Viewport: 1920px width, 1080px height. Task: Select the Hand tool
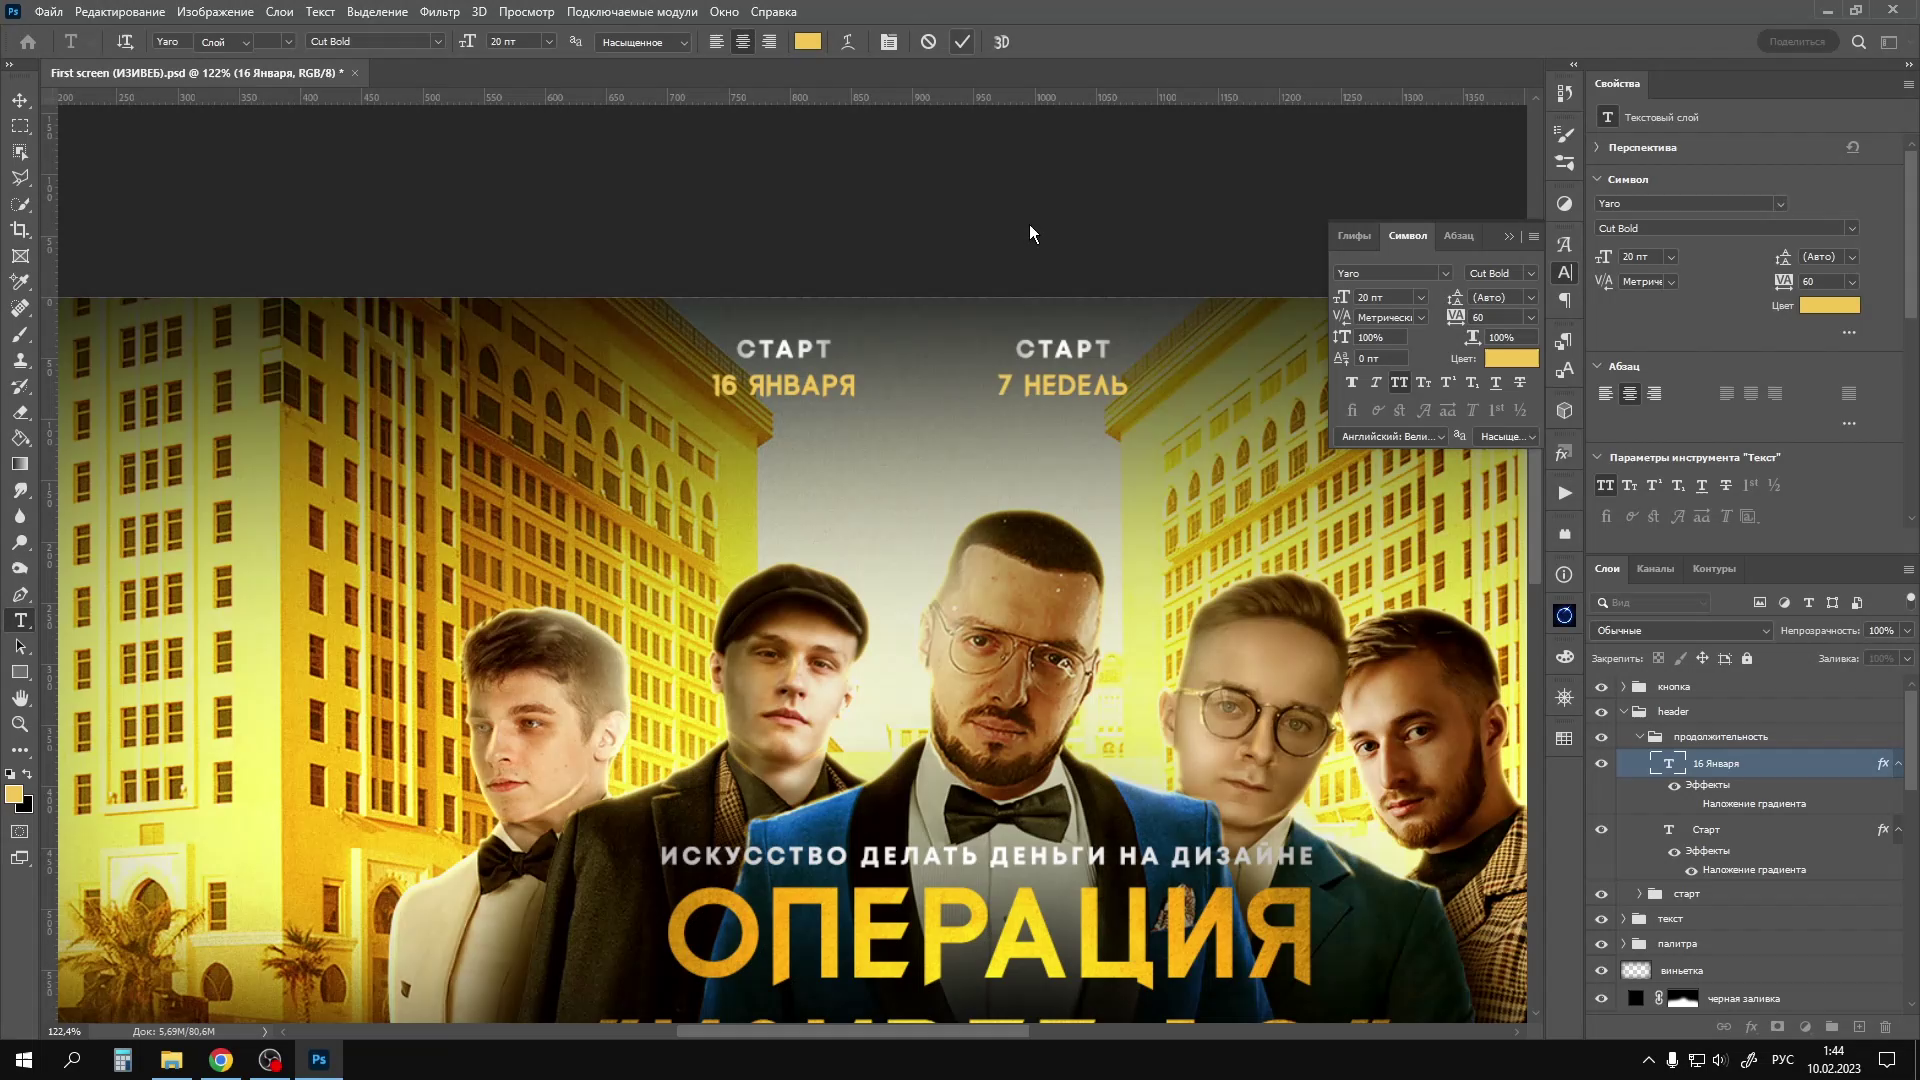point(20,698)
